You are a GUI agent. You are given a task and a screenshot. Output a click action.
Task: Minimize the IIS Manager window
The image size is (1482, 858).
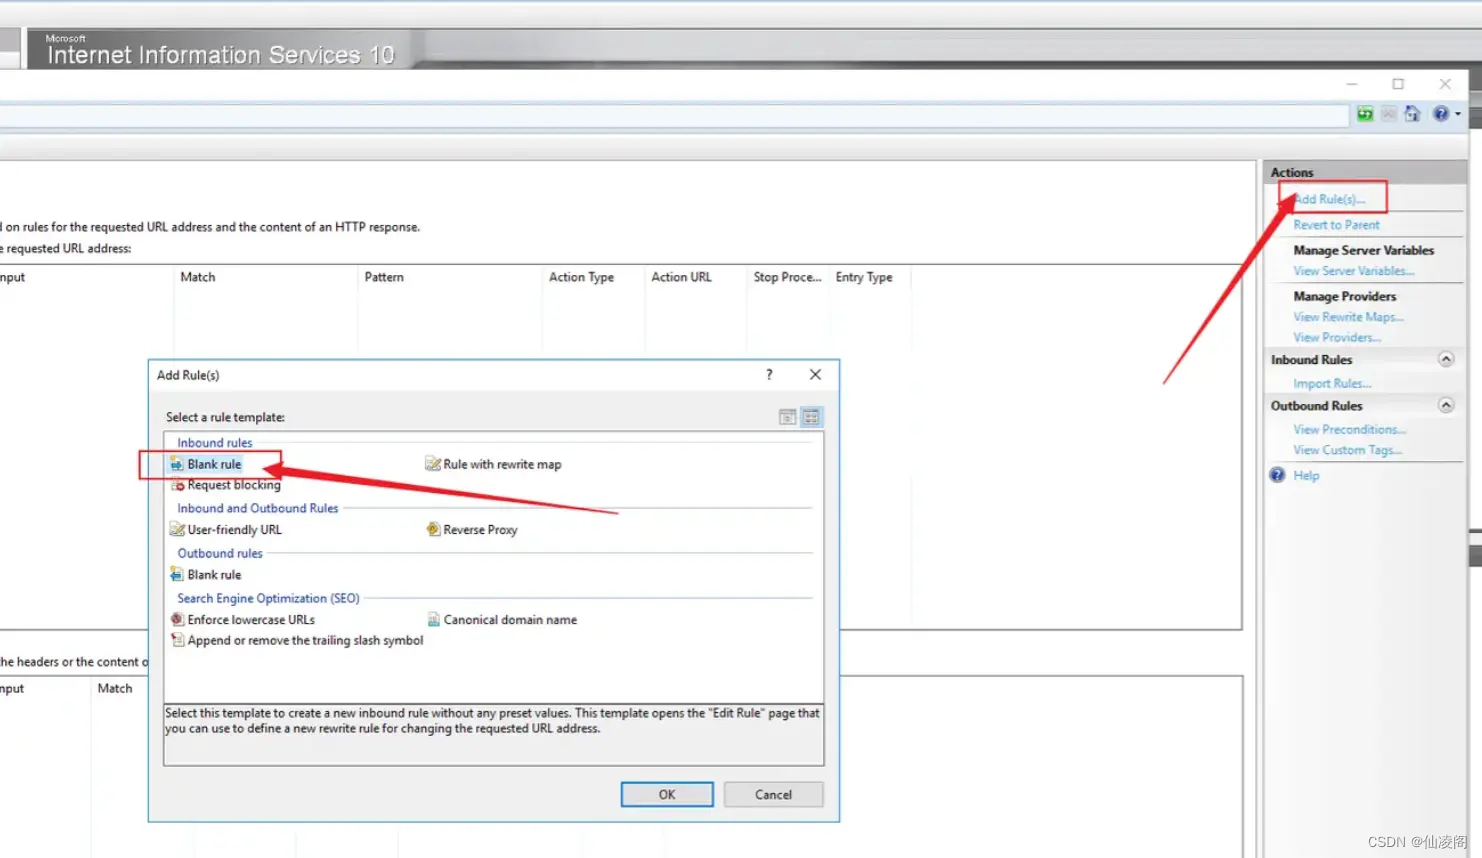click(1352, 84)
